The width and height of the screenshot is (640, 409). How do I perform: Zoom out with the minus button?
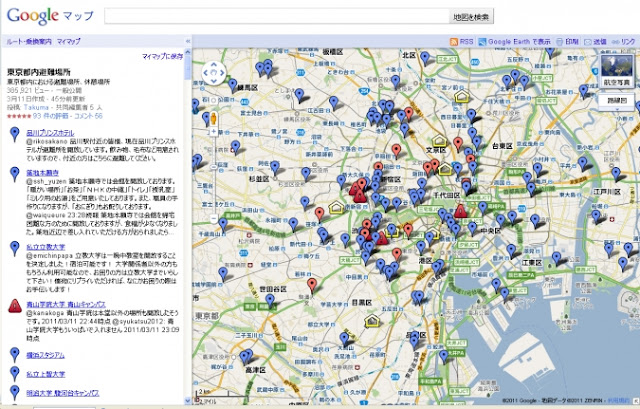click(213, 219)
